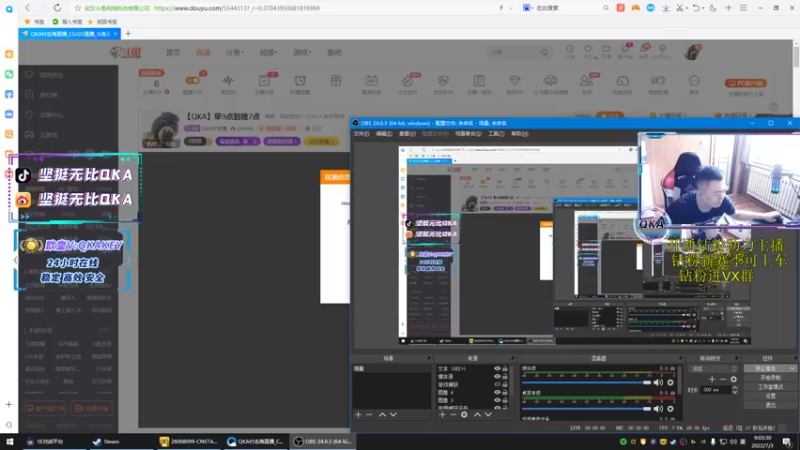Screen dimensions: 800x450
Task: Toggle visibility of 图像 4 source
Action: click(x=497, y=392)
